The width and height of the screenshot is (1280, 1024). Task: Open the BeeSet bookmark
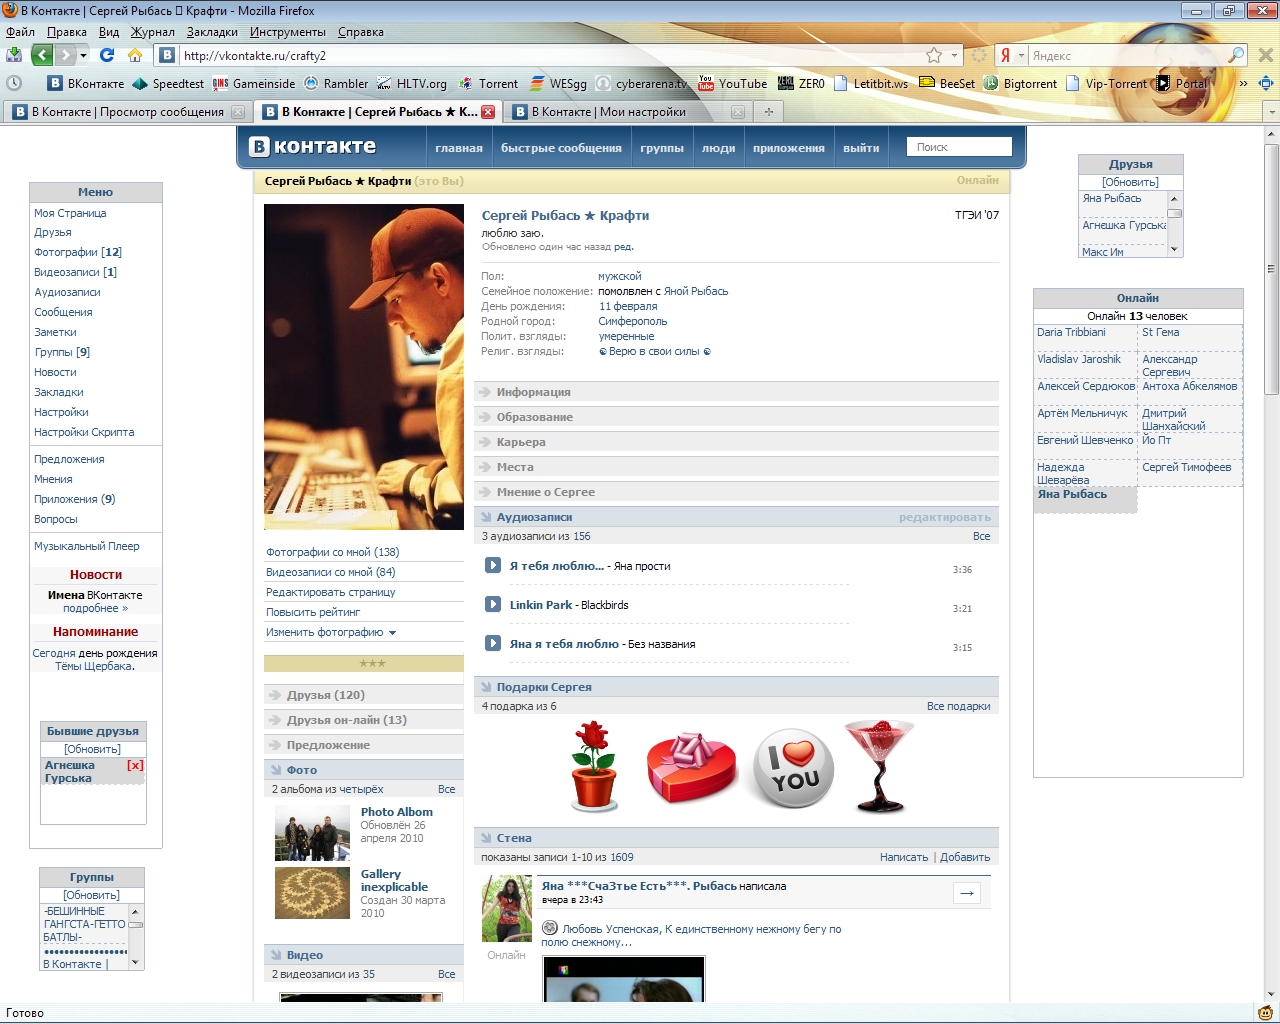(x=947, y=83)
